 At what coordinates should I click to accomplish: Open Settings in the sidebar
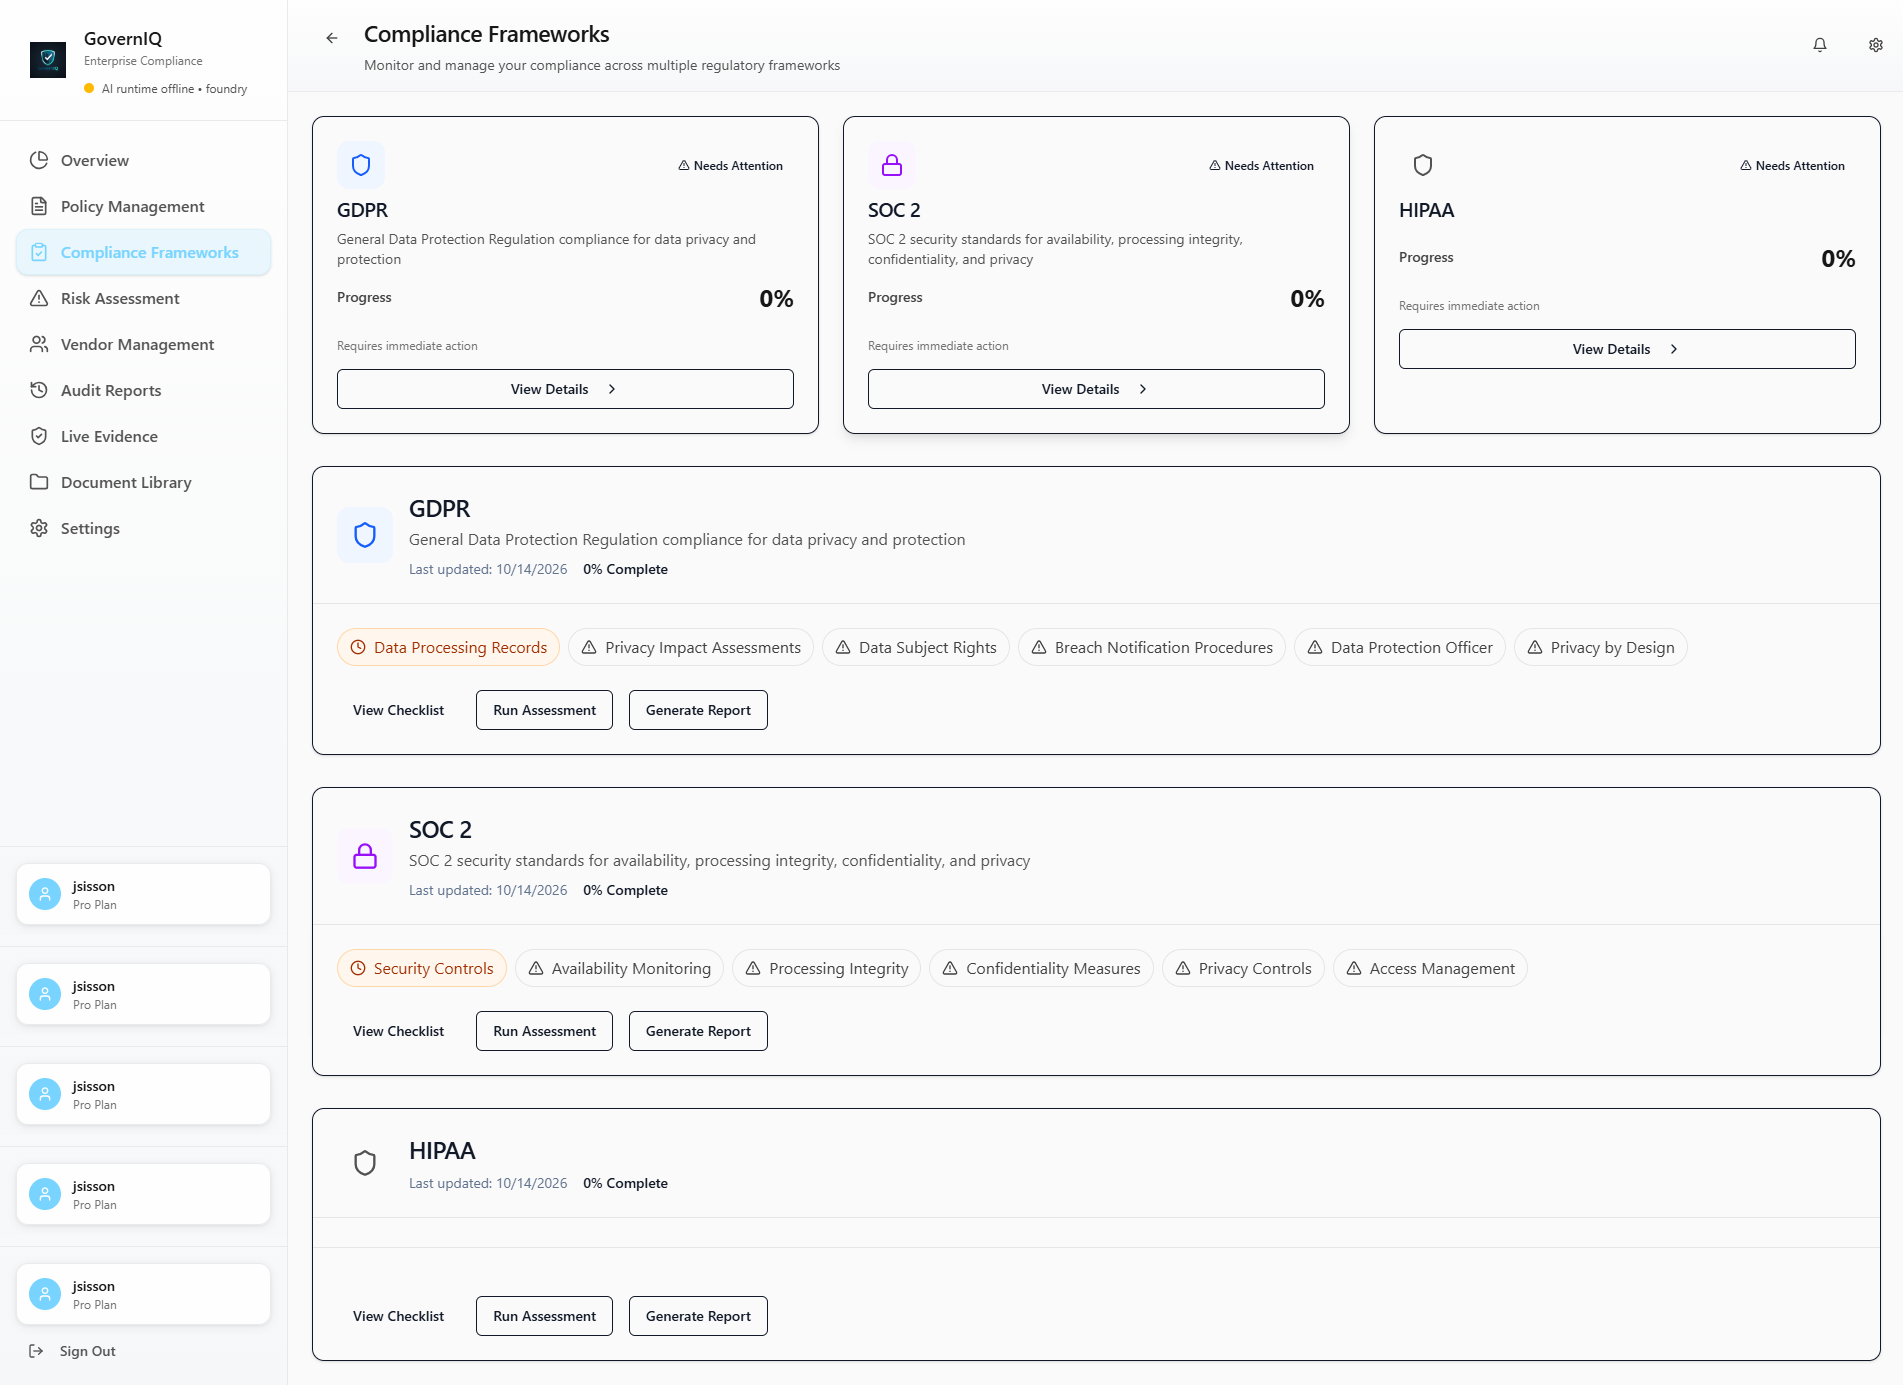point(143,528)
